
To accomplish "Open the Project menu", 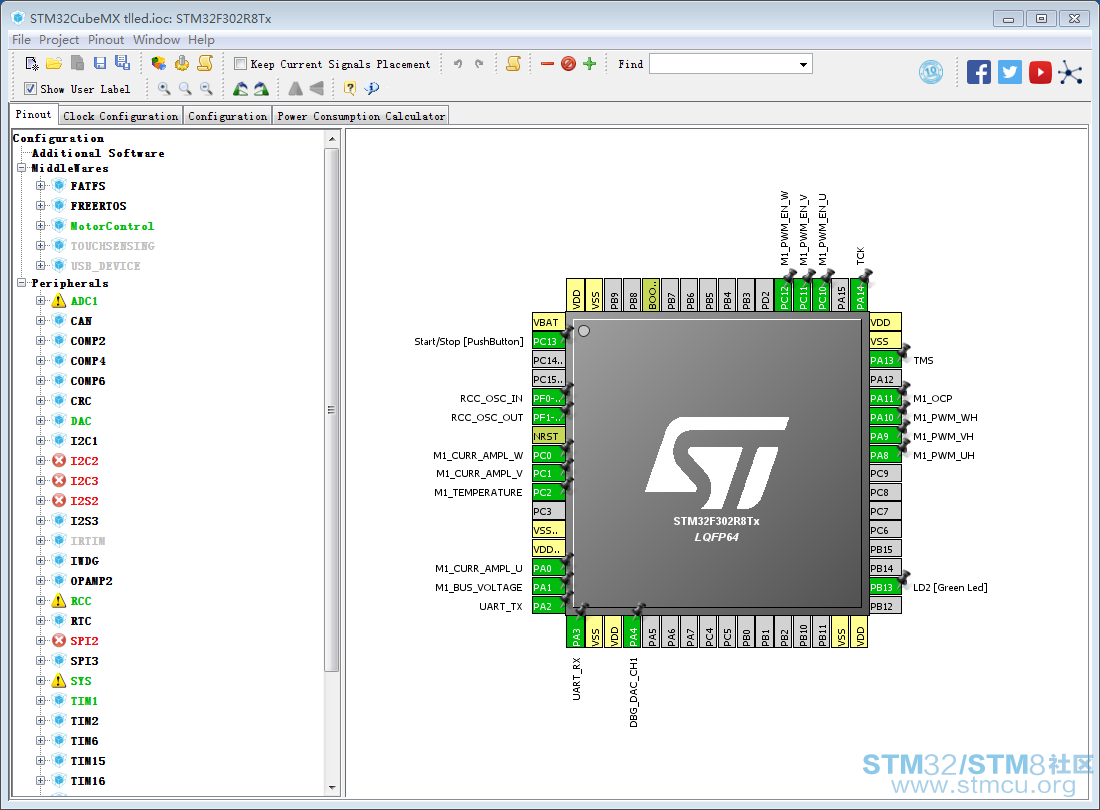I will point(59,40).
